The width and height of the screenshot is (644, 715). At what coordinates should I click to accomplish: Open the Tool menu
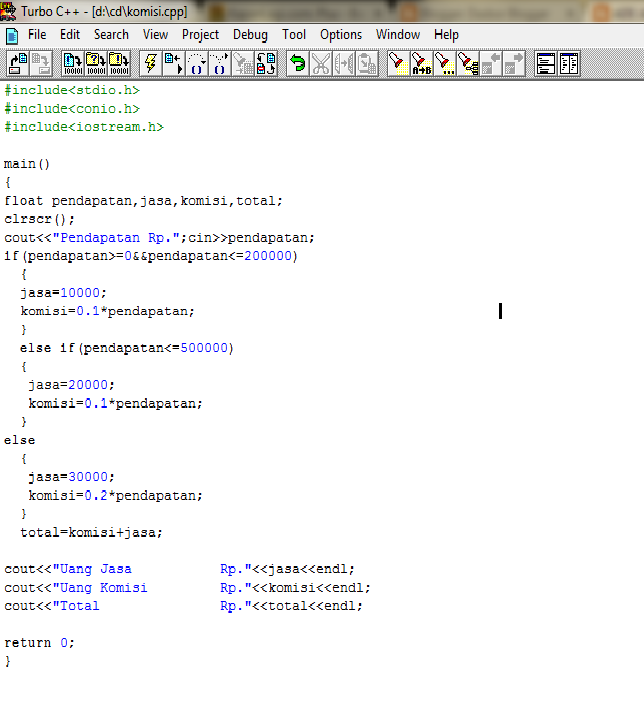(x=294, y=35)
